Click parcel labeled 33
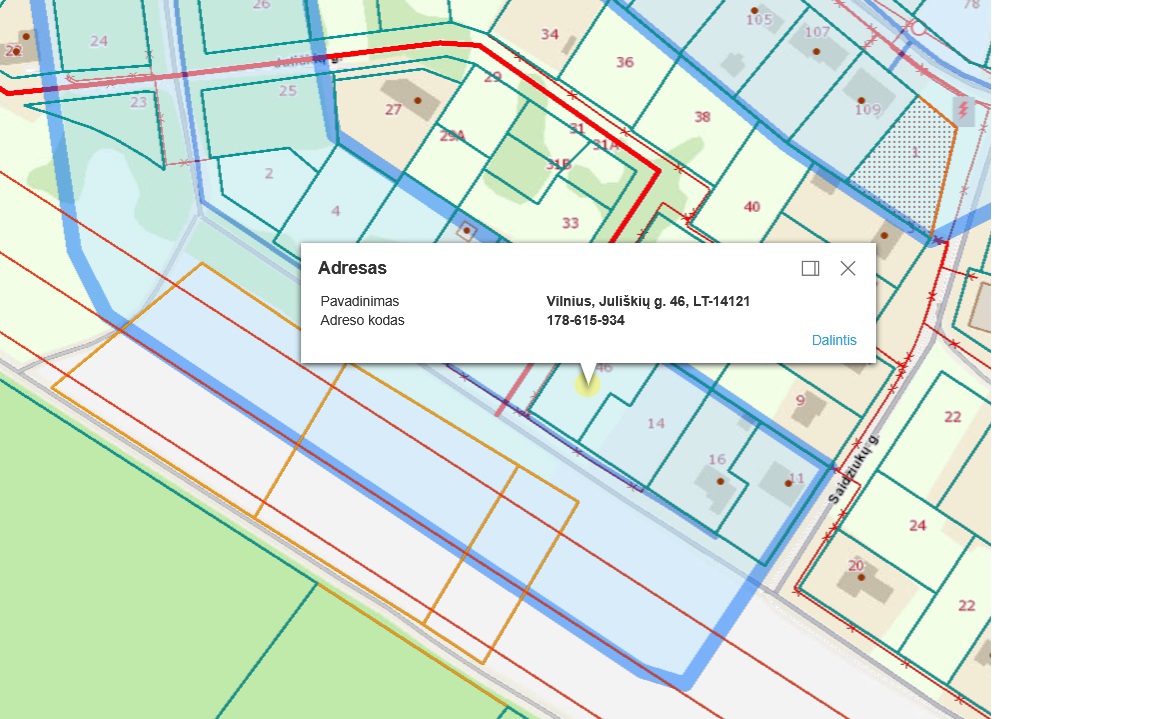The image size is (1152, 719). (x=570, y=223)
